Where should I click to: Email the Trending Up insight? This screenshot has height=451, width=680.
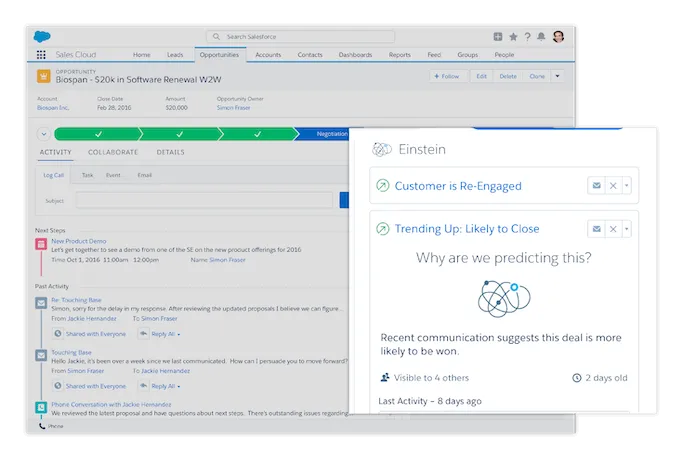coord(596,229)
